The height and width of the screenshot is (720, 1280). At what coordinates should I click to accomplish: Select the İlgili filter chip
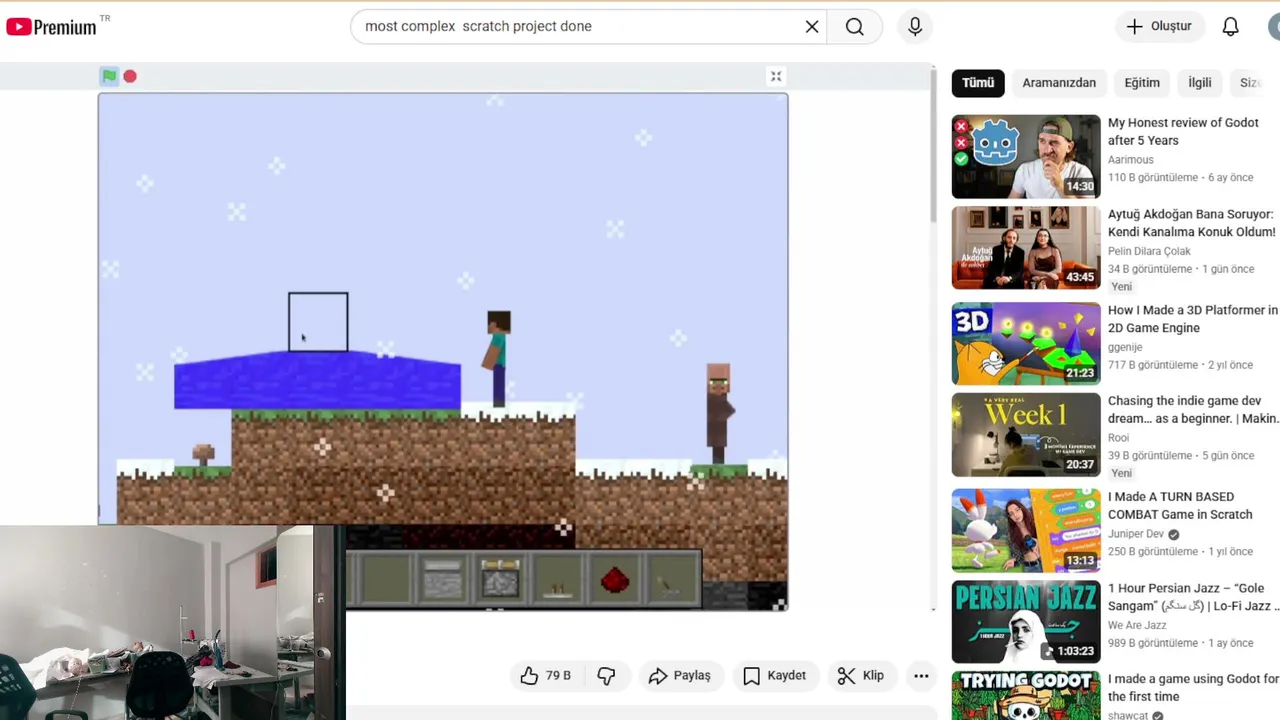coord(1199,83)
